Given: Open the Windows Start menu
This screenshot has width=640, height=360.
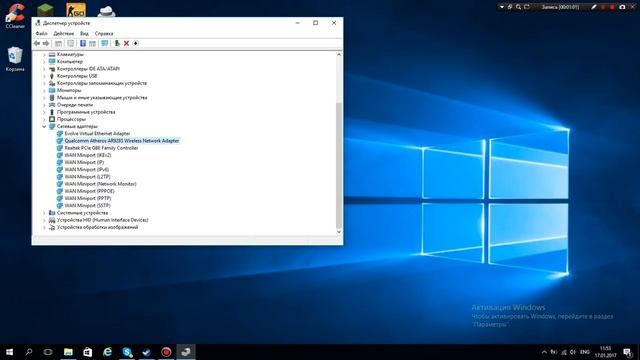Looking at the screenshot, I should click(x=9, y=352).
